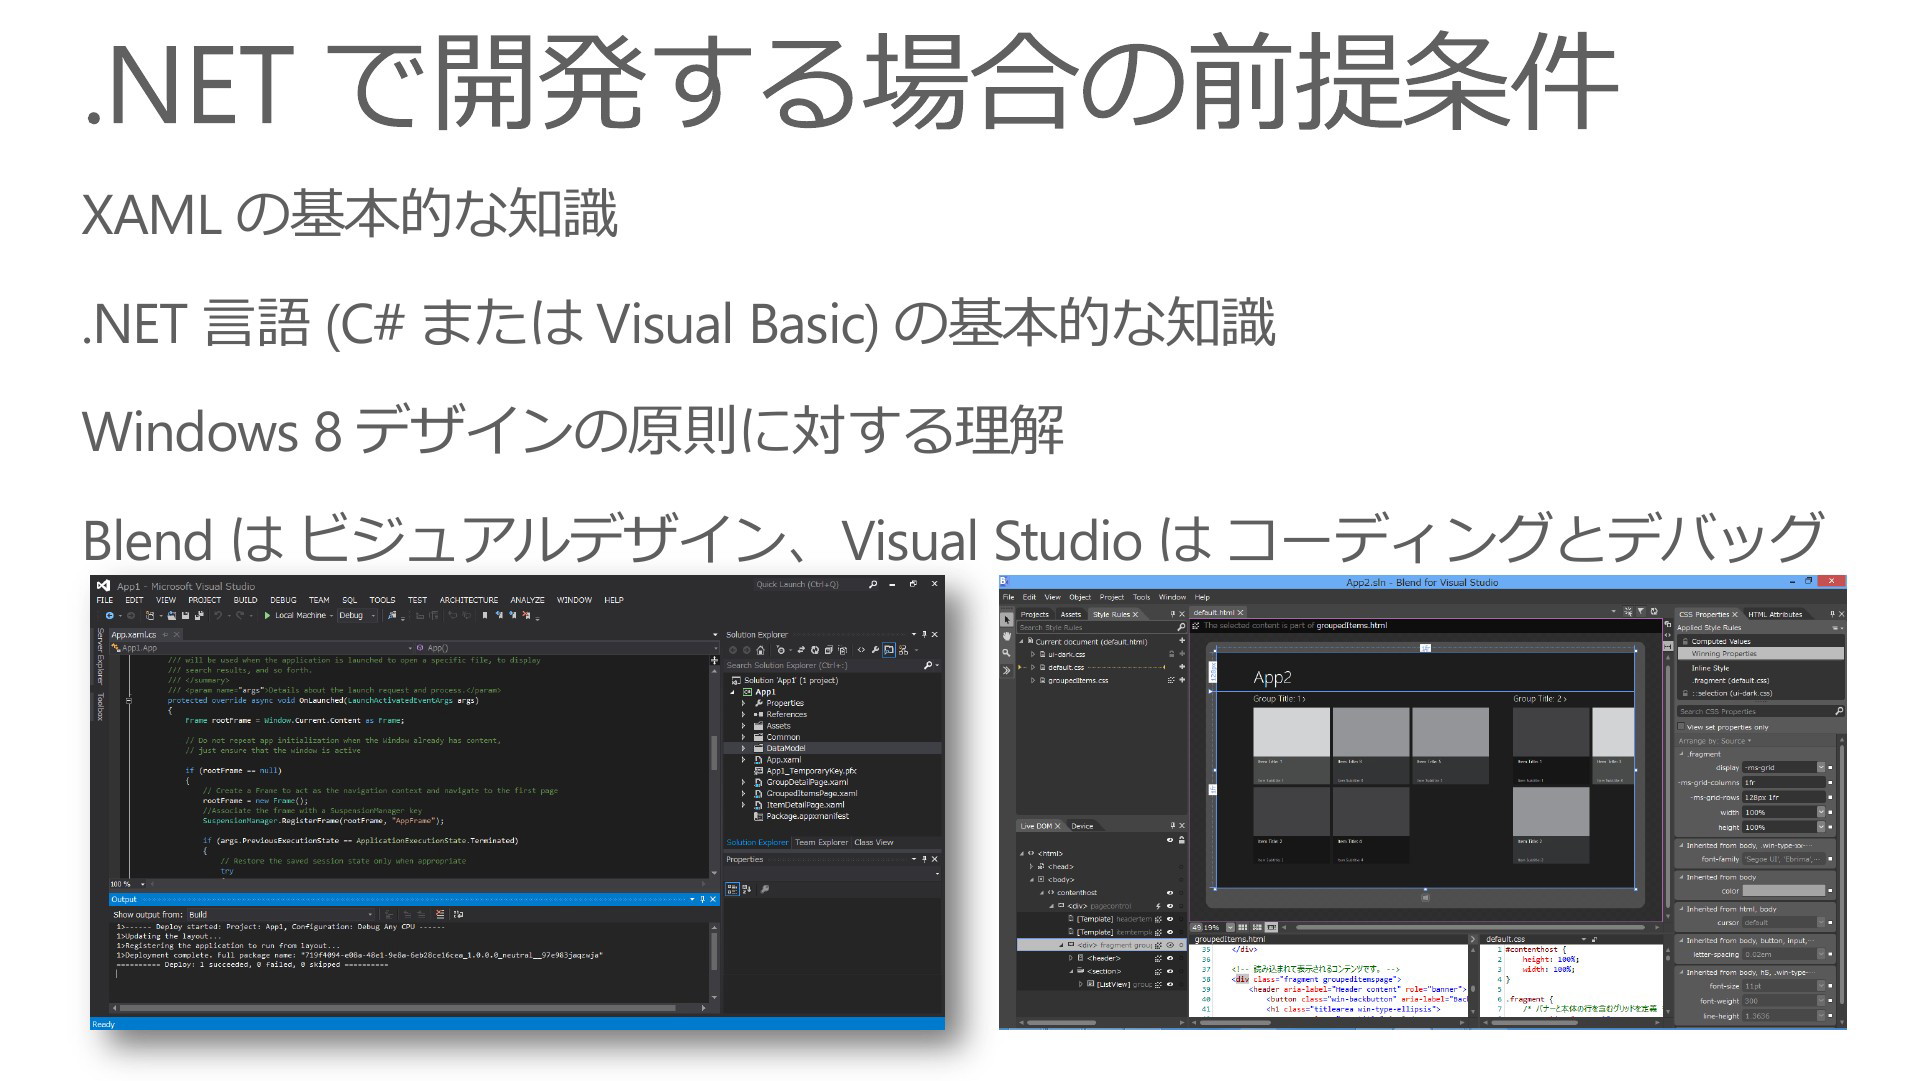Image resolution: width=1920 pixels, height=1081 pixels.
Task: Click plus icon beside Current document in Style Rules
Action: 1182,640
